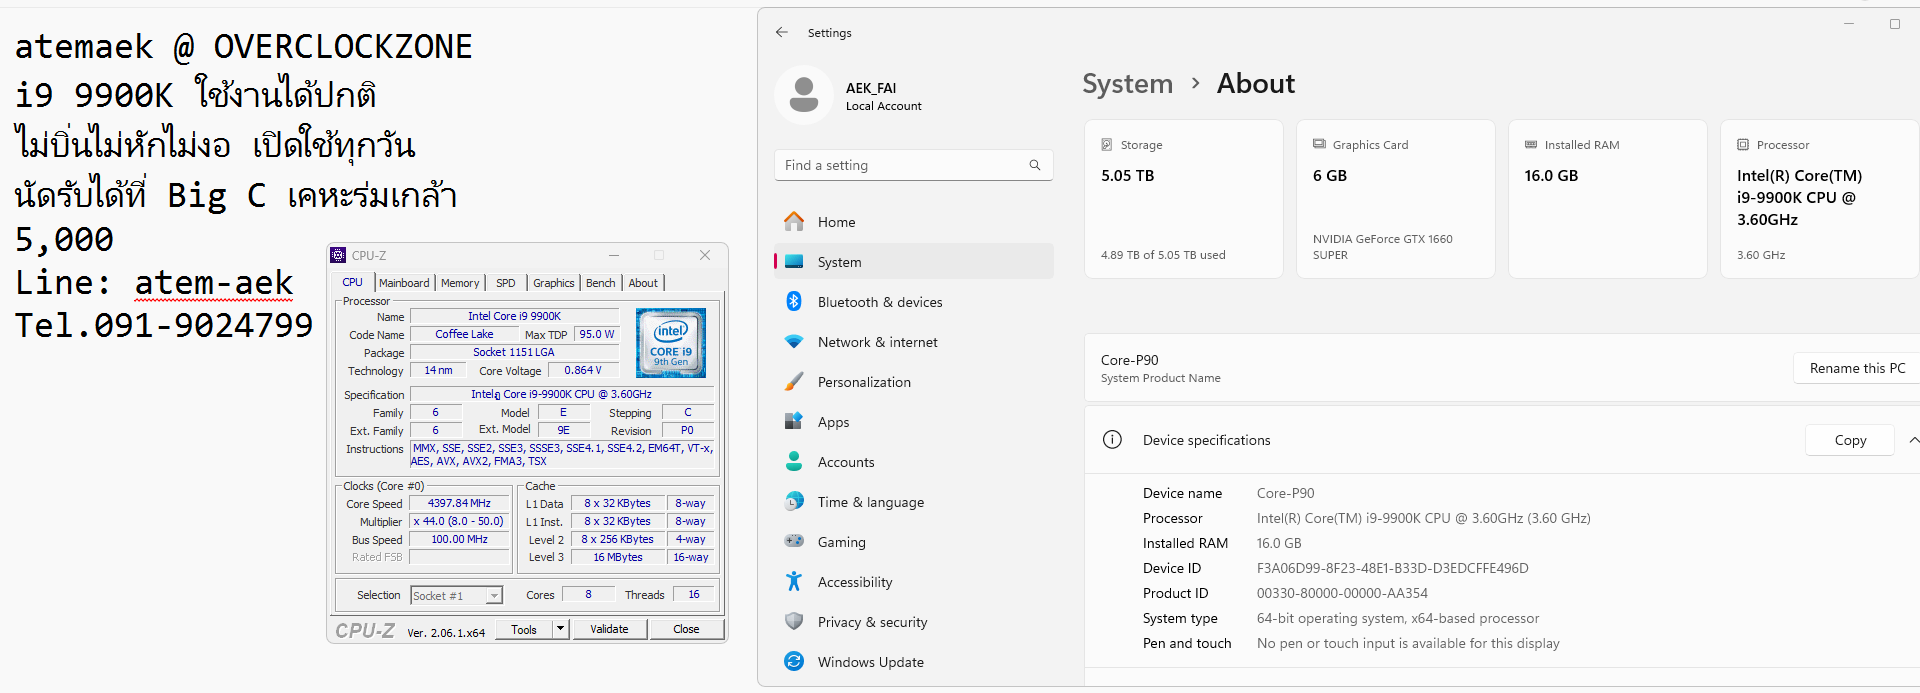Open the Home settings page
The image size is (1920, 693).
coord(914,222)
